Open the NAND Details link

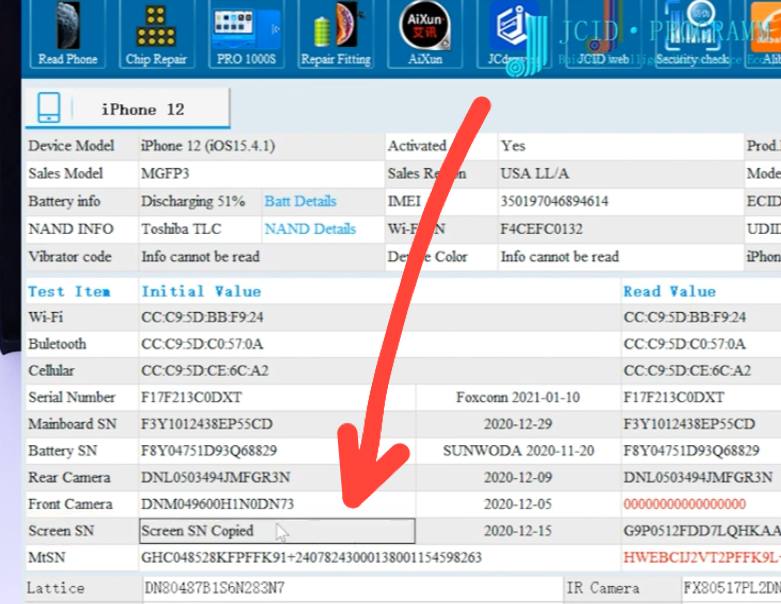pos(310,229)
